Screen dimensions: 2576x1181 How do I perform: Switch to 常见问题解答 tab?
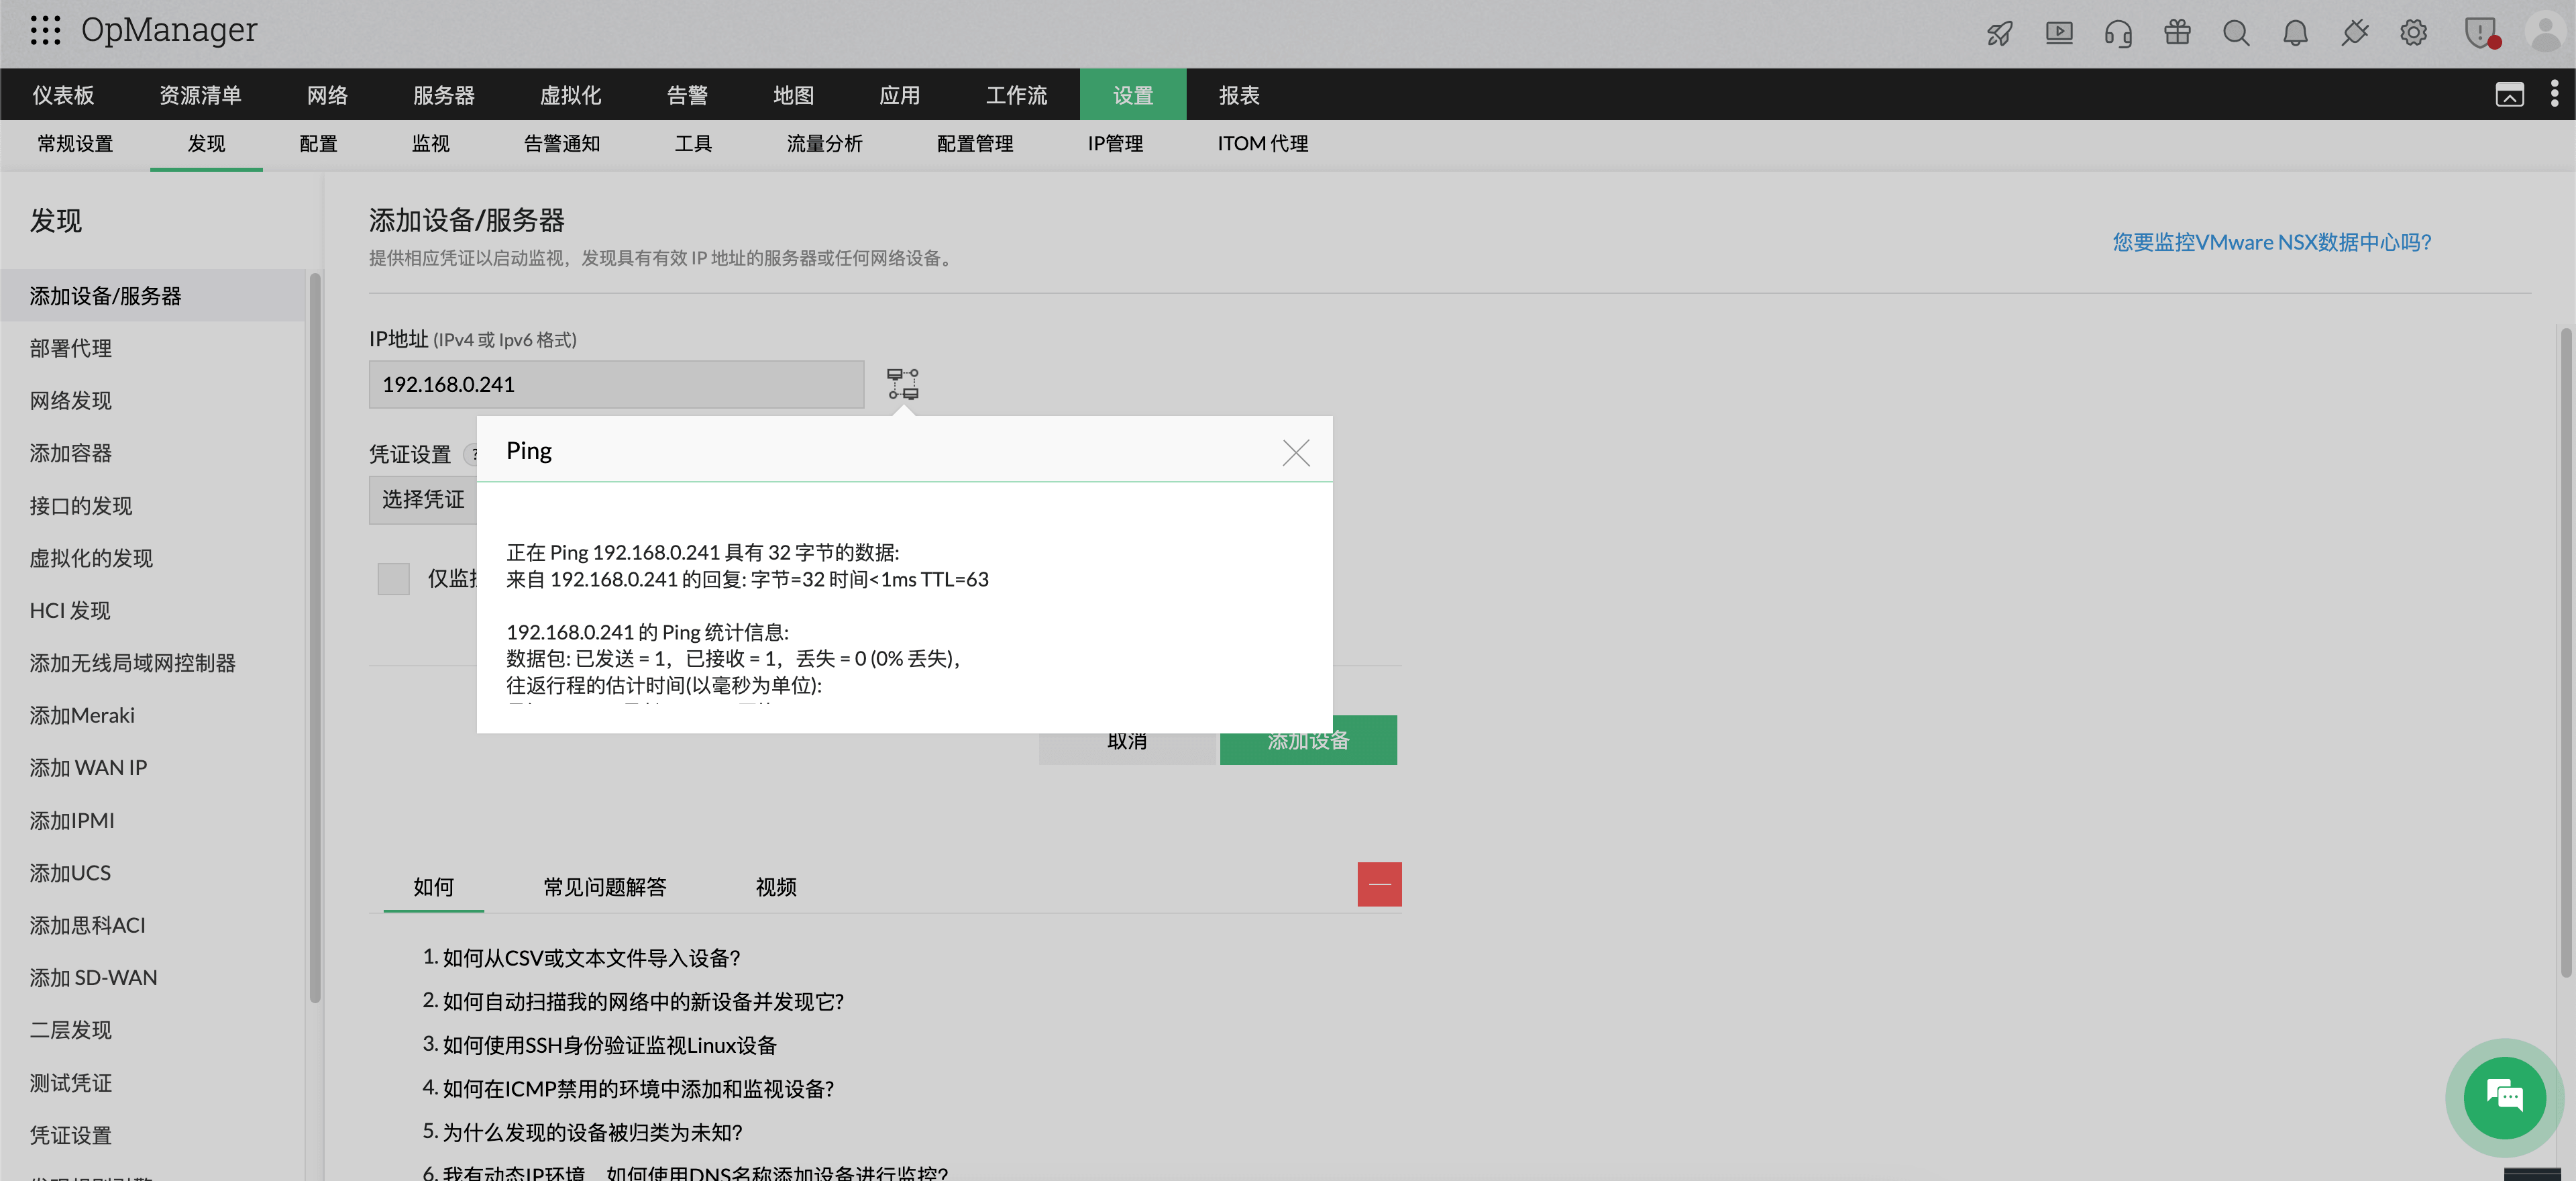[604, 887]
